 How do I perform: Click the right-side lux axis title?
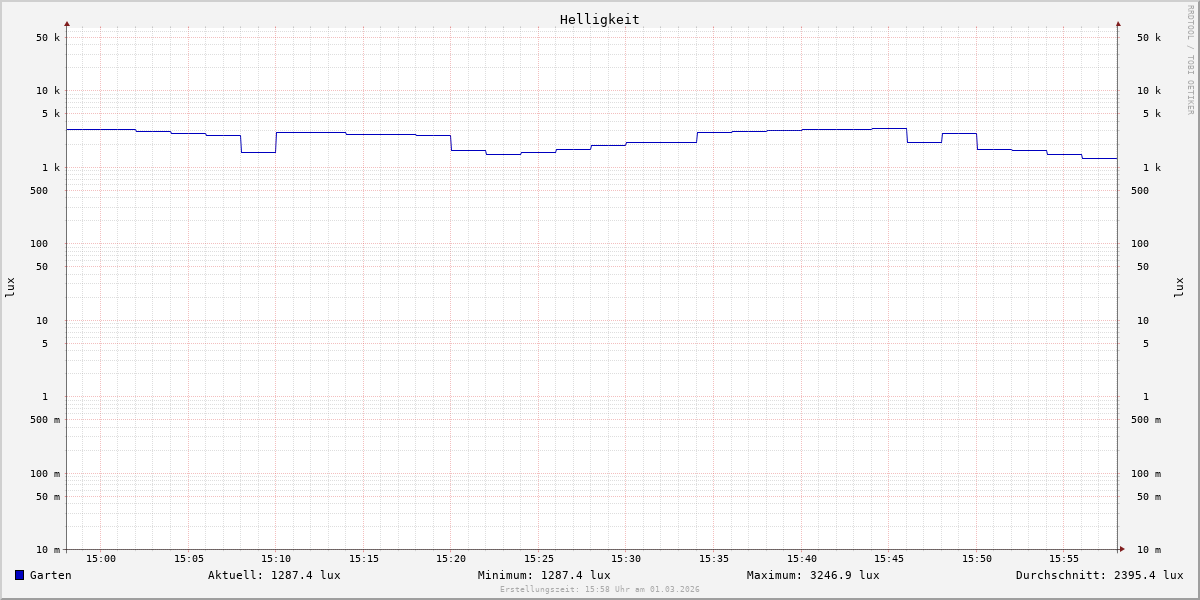[x=1179, y=287]
